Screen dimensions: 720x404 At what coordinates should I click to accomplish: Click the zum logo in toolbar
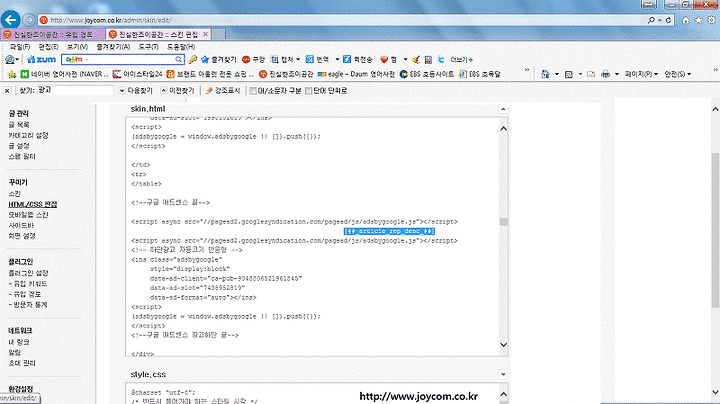pyautogui.click(x=41, y=59)
